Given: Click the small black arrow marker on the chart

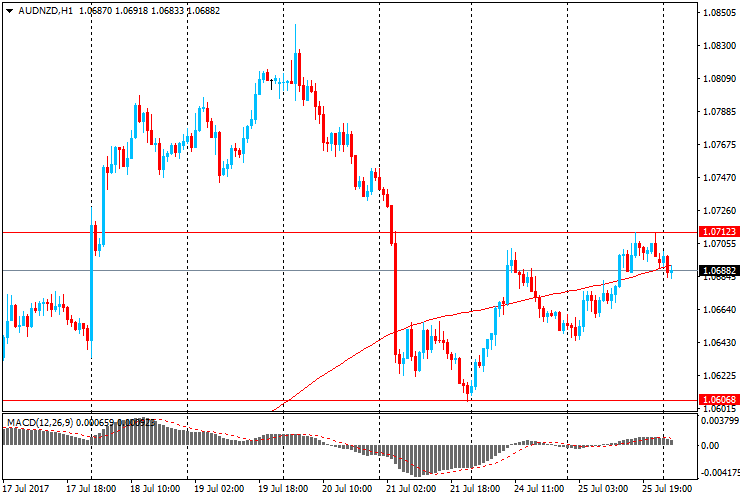Looking at the screenshot, I should click(x=271, y=84).
